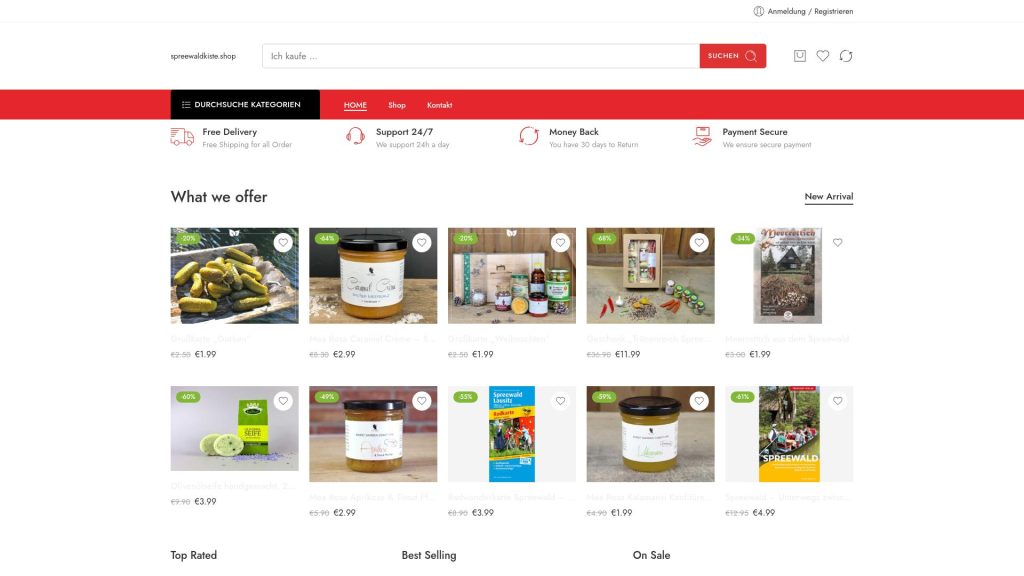Open the Registrieren link
1024x576 pixels.
pyautogui.click(x=833, y=11)
